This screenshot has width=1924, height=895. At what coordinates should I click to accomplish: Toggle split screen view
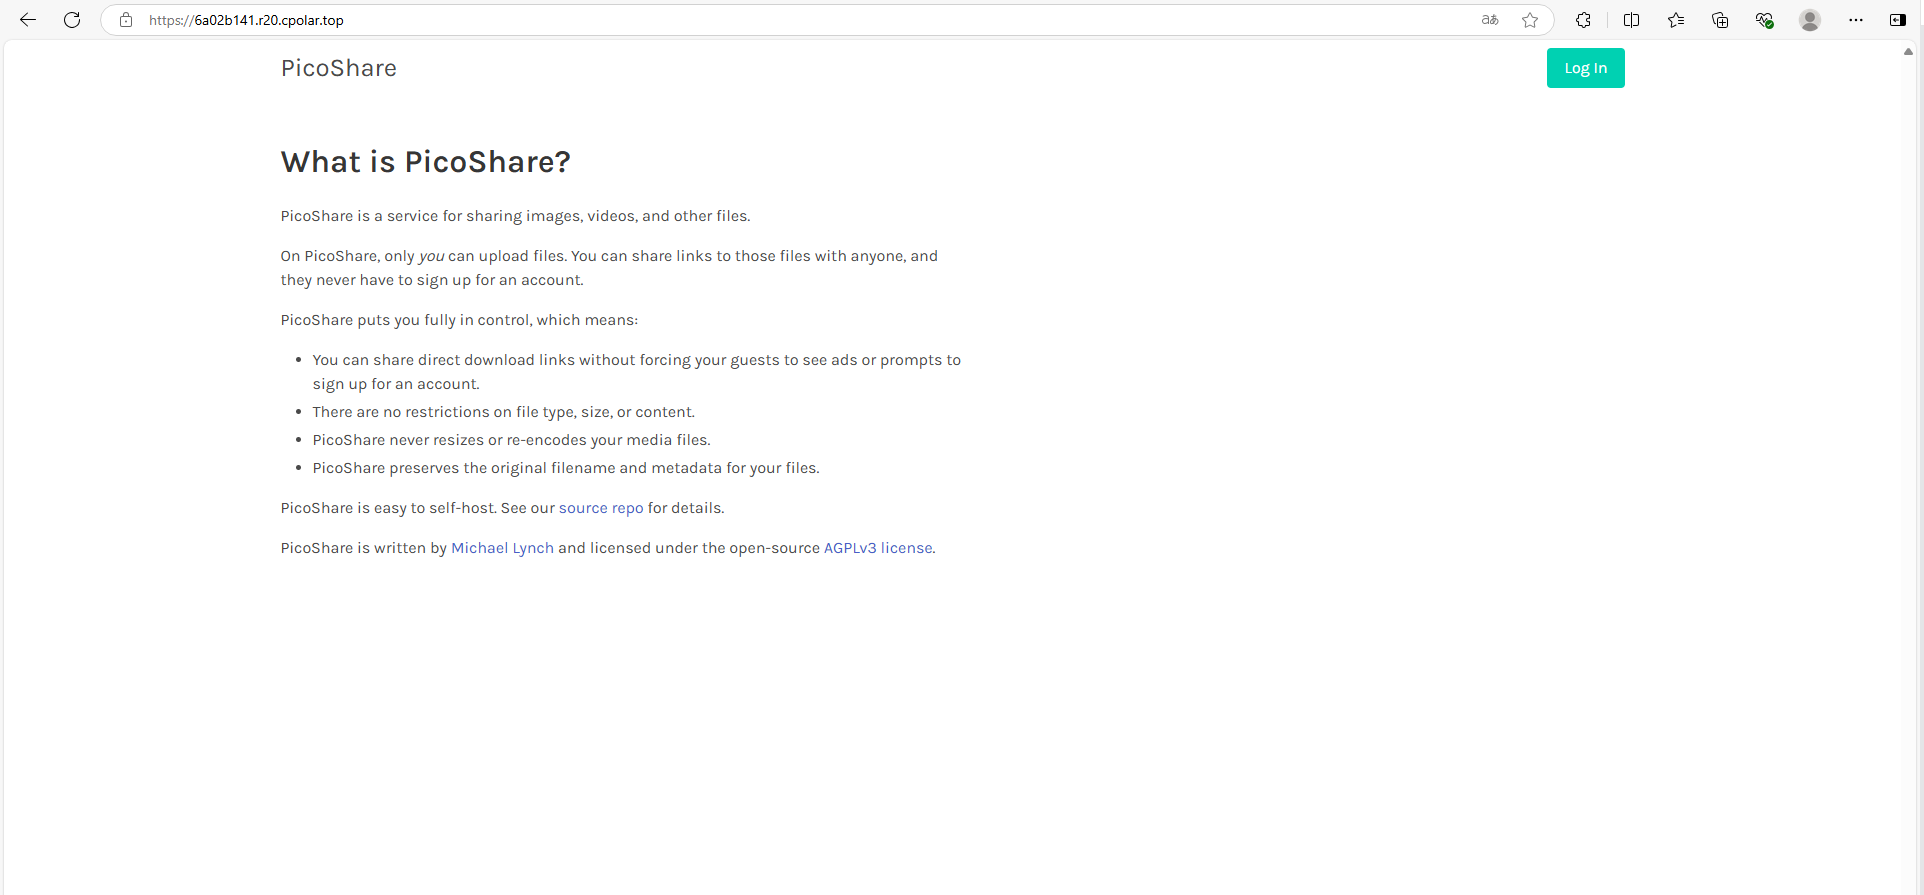tap(1631, 20)
